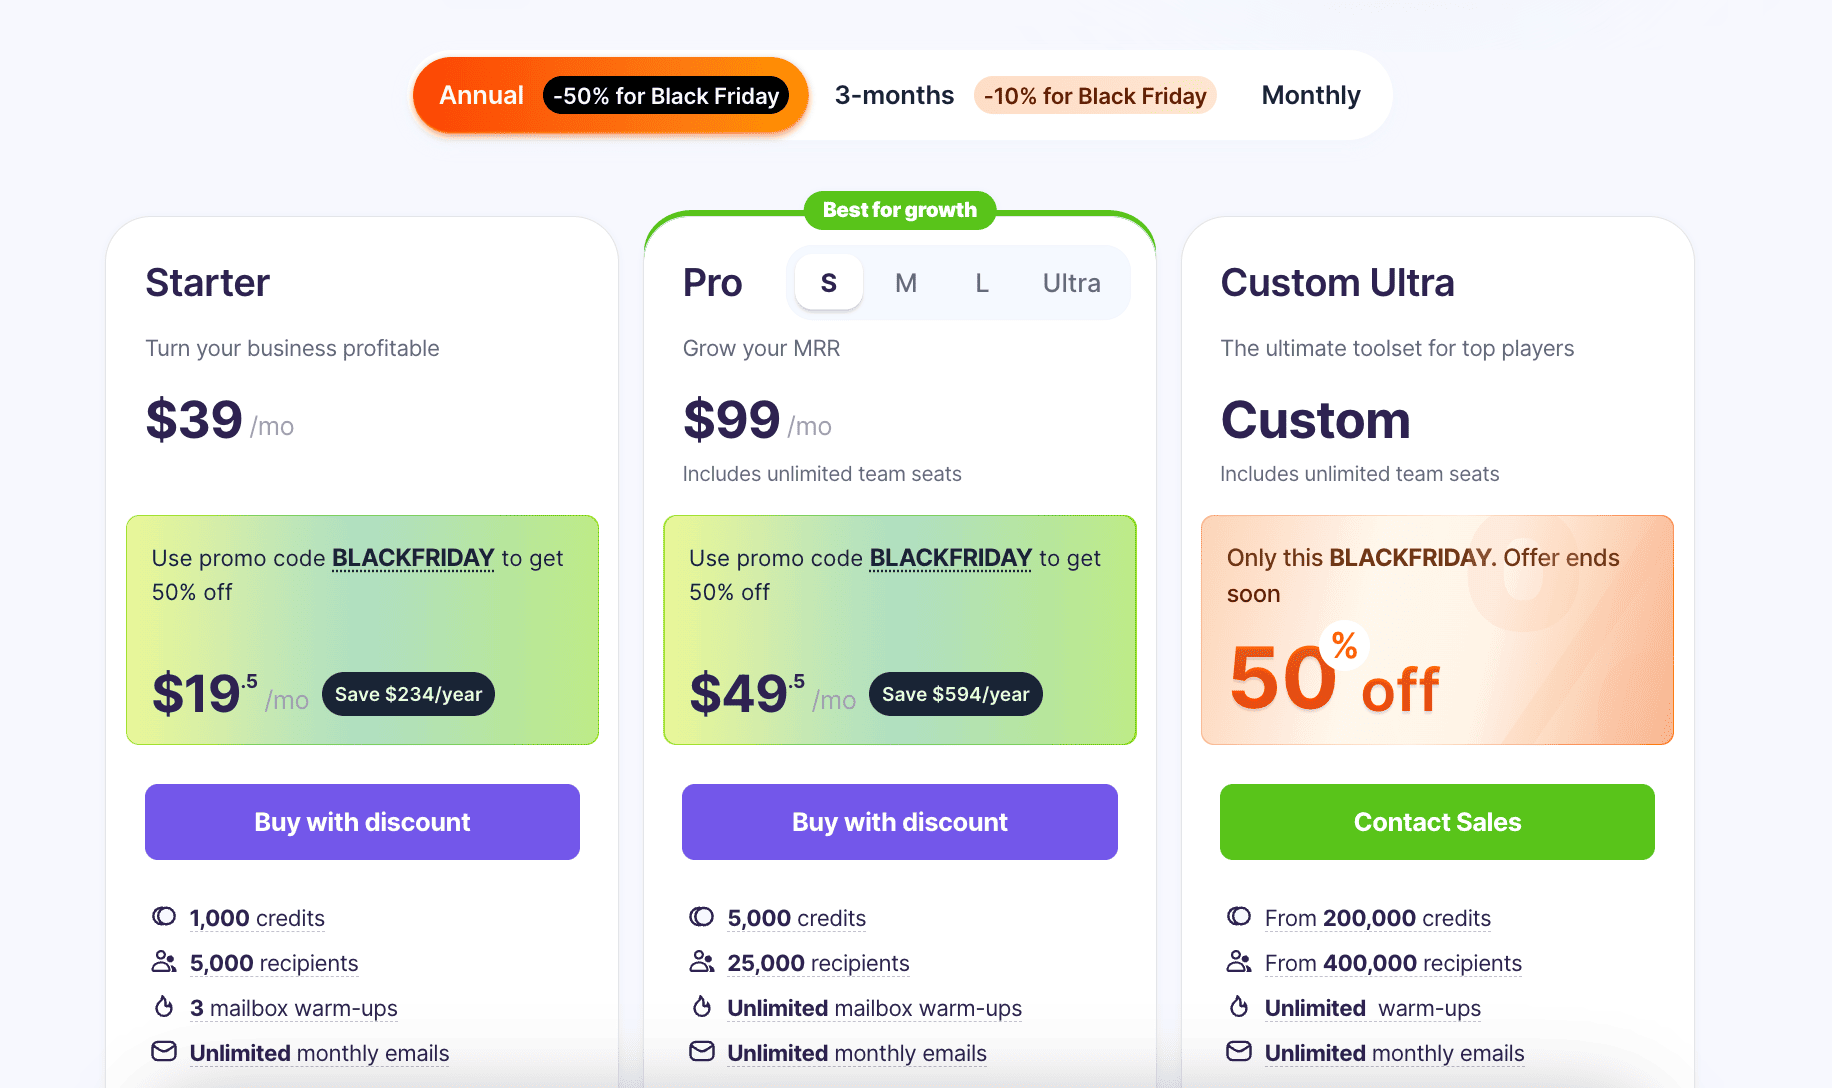Click the mailbox warm-ups flame icon in Starter
Screen dimensions: 1832x1088
tap(163, 1006)
